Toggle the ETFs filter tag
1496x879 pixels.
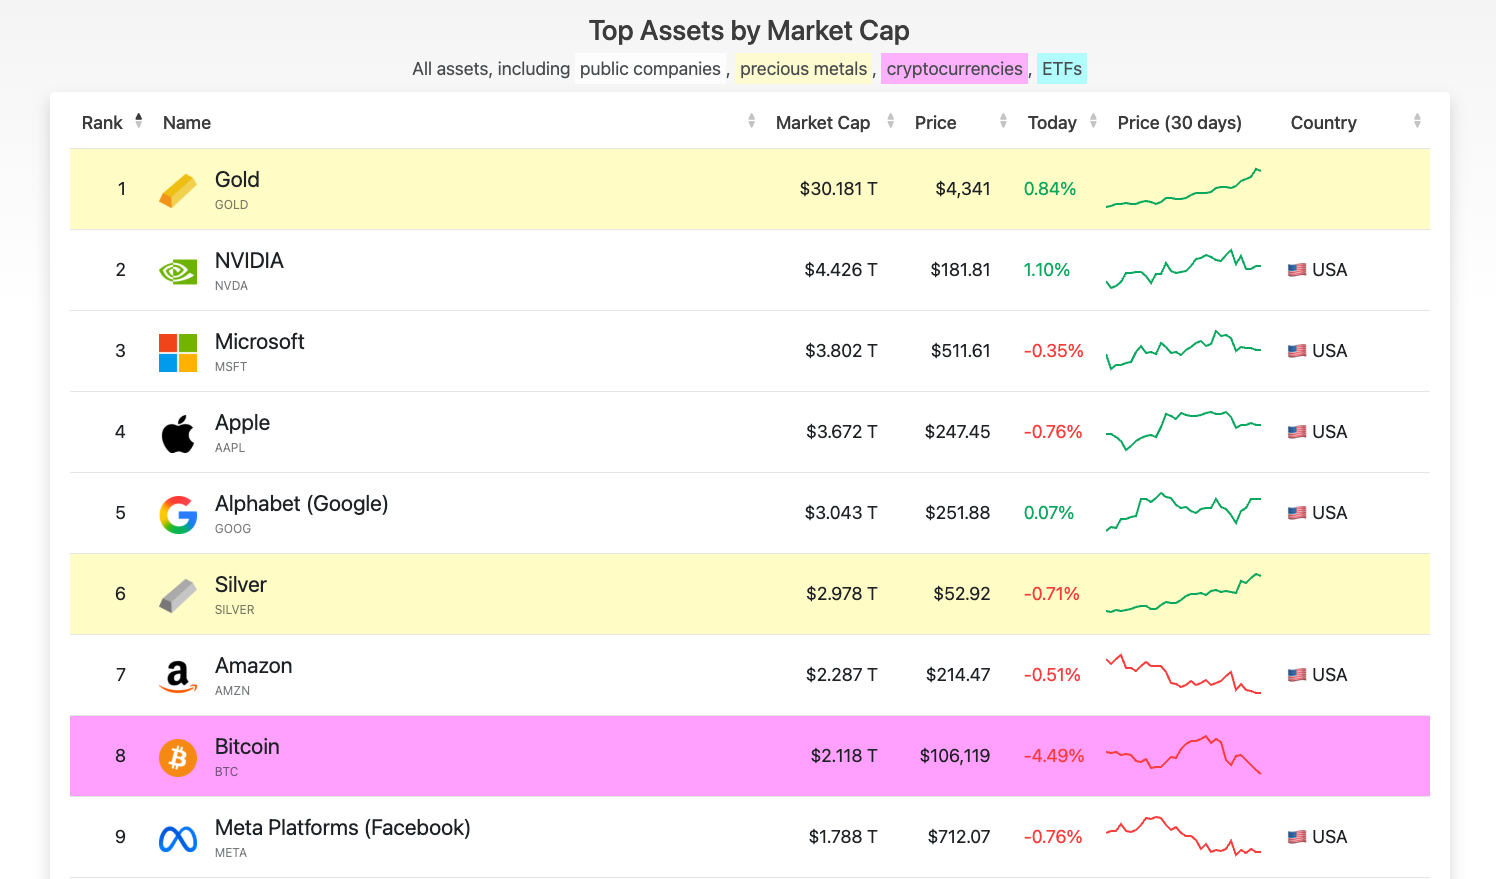tap(1061, 69)
